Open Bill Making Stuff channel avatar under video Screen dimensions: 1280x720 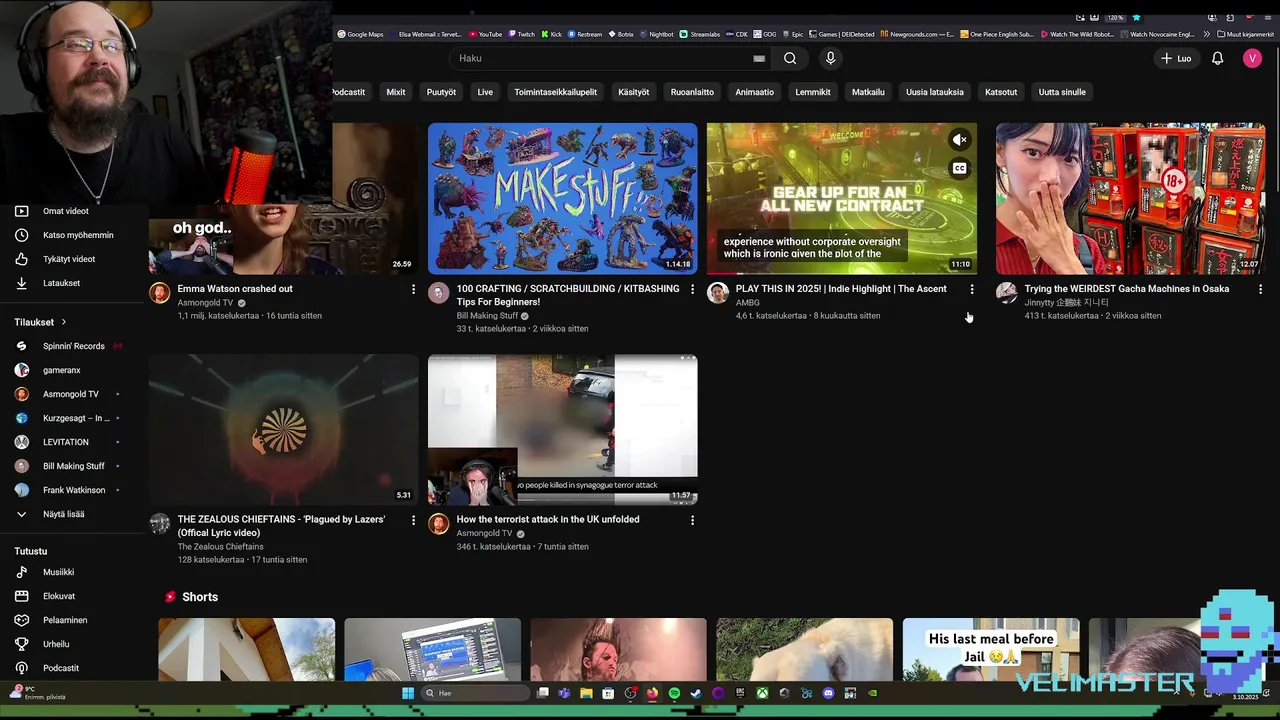coord(438,292)
